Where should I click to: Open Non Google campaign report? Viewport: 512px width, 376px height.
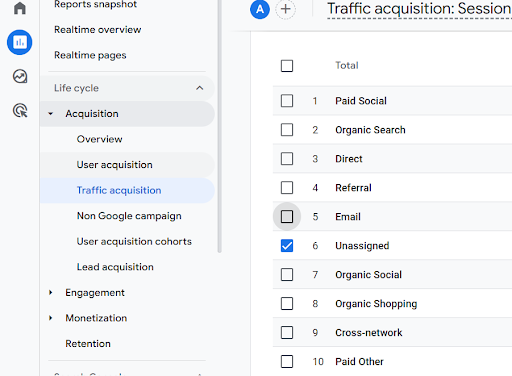(129, 216)
